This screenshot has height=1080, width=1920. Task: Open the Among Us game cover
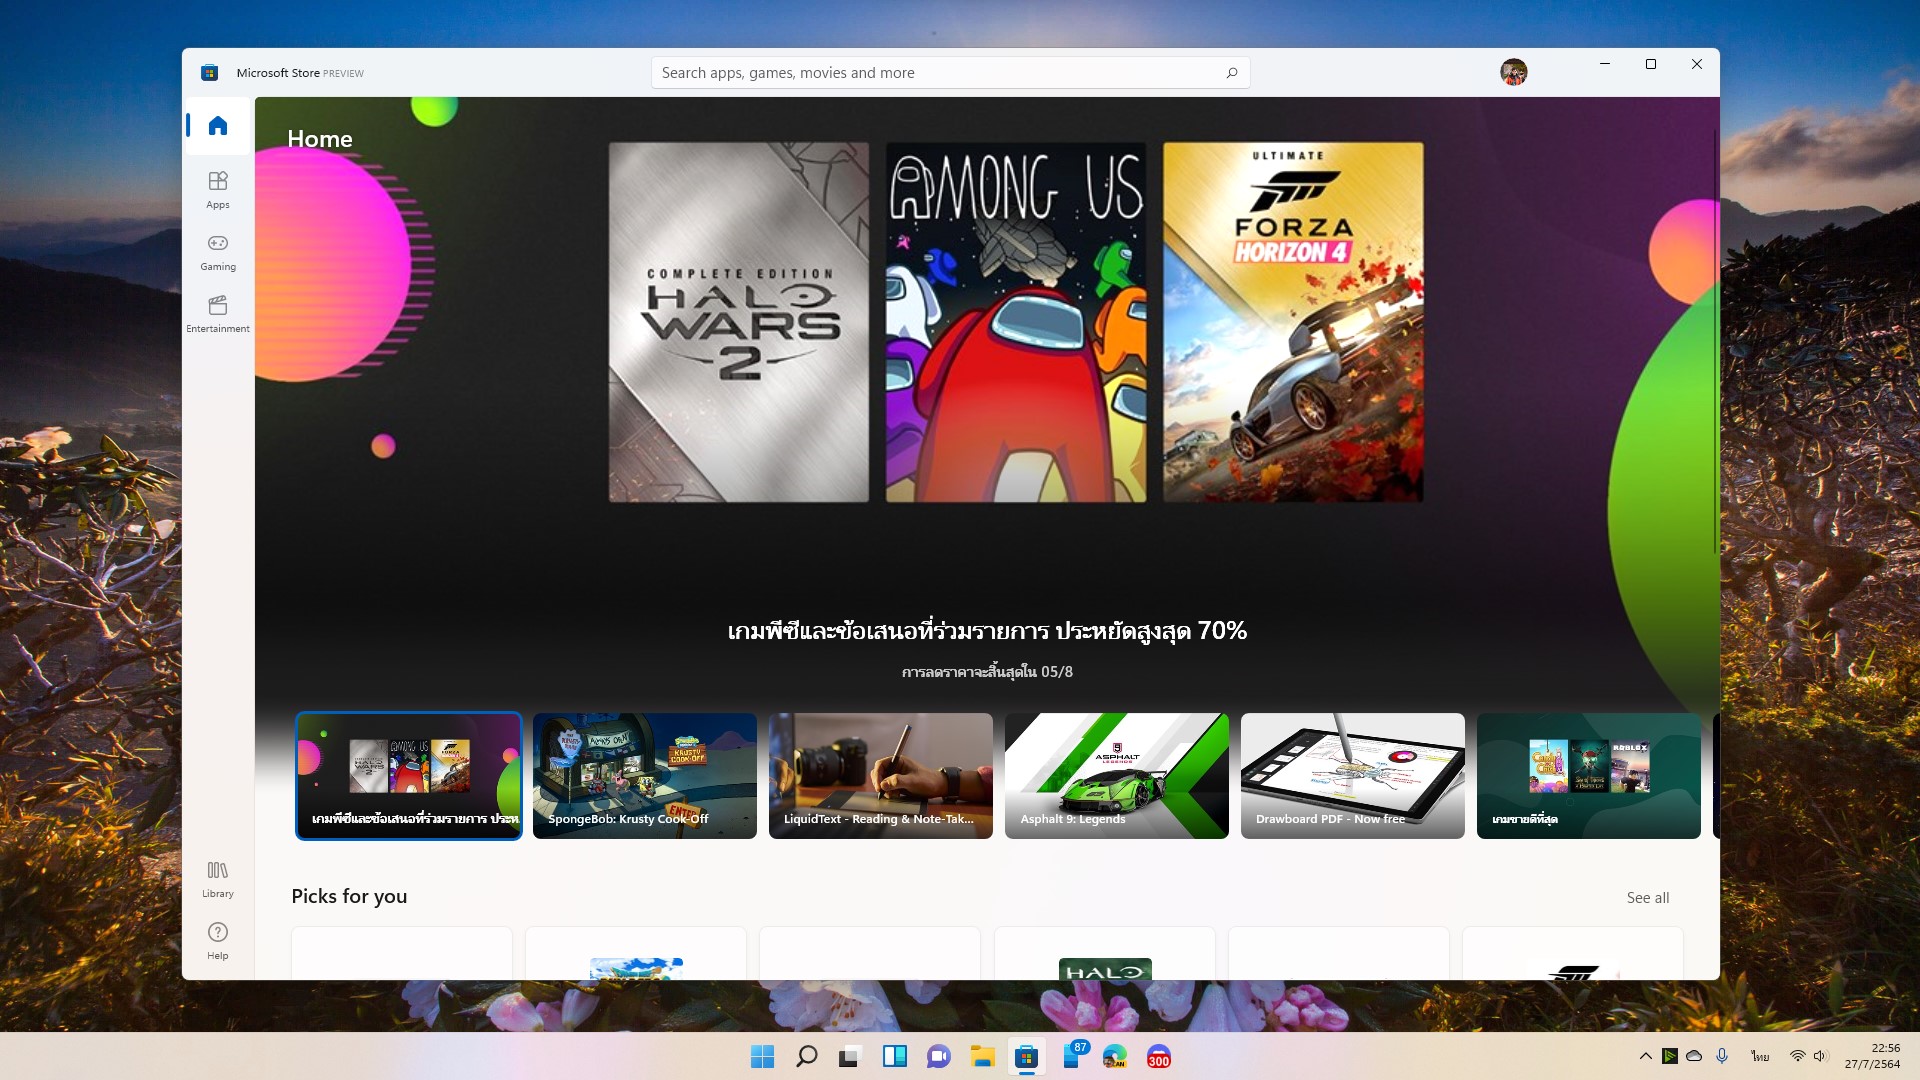coord(1016,322)
